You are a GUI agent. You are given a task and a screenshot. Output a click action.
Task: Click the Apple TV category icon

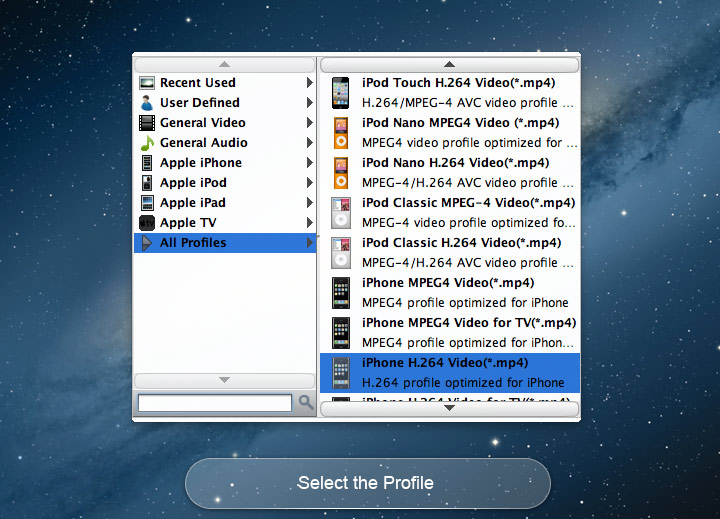click(x=147, y=223)
